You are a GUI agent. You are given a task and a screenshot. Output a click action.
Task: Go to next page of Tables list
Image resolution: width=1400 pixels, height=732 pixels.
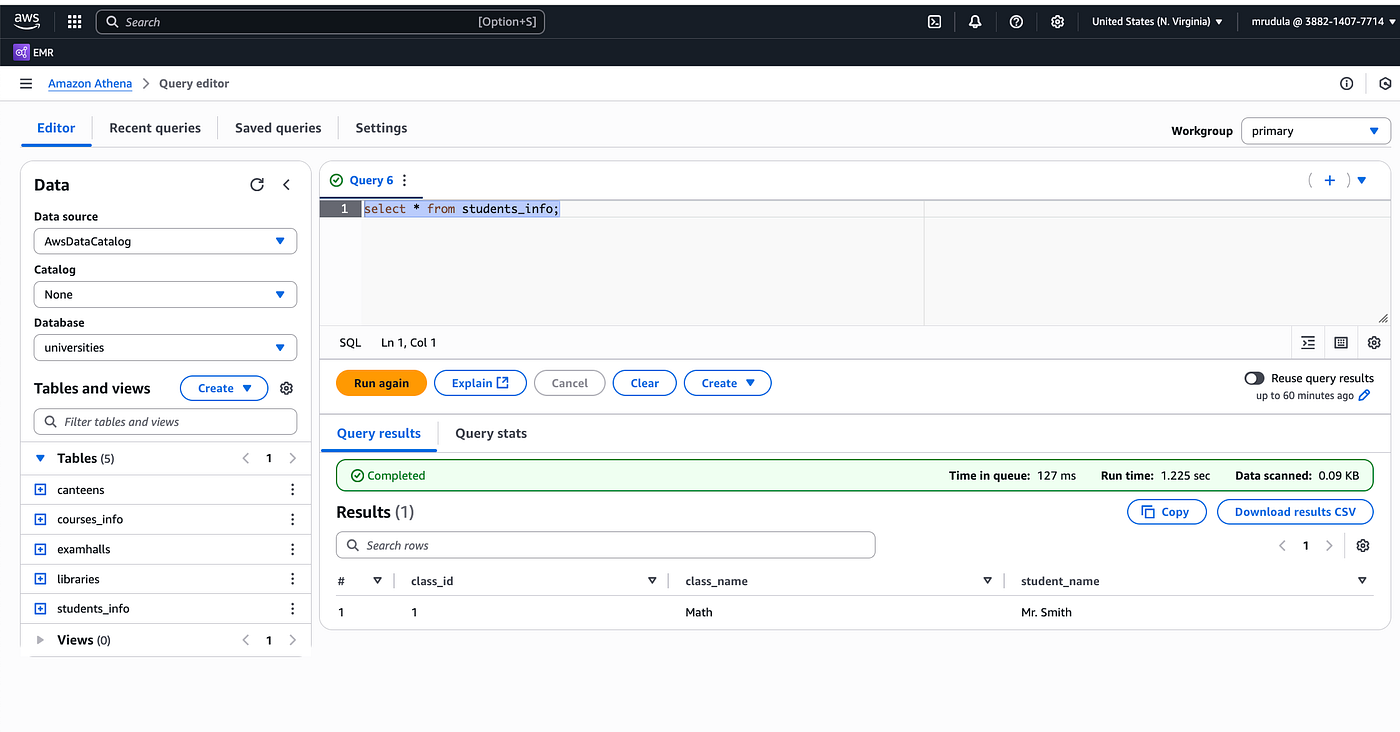pyautogui.click(x=292, y=458)
